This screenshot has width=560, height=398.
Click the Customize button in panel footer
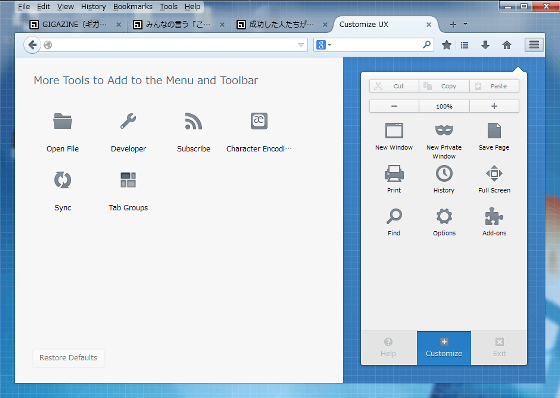pyautogui.click(x=444, y=348)
